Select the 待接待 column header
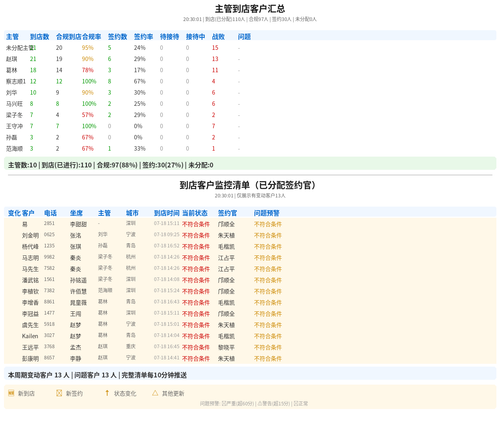 click(x=169, y=37)
